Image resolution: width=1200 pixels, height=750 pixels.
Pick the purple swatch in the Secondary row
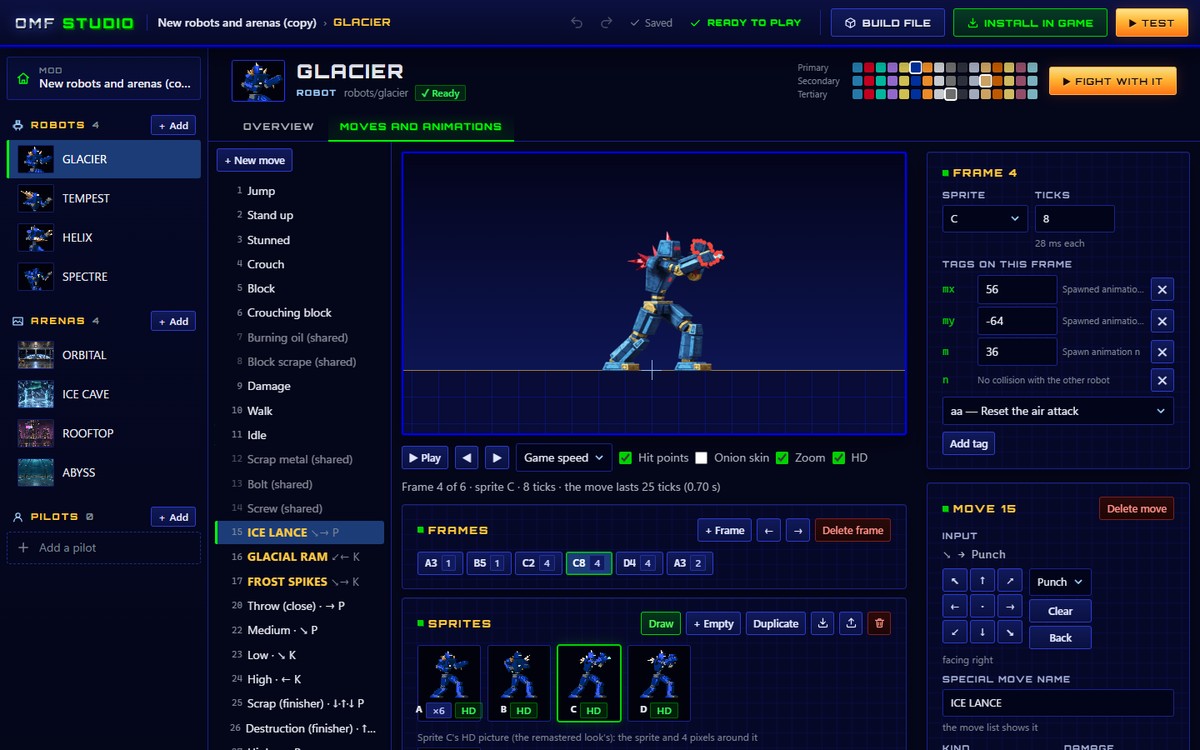click(x=893, y=81)
